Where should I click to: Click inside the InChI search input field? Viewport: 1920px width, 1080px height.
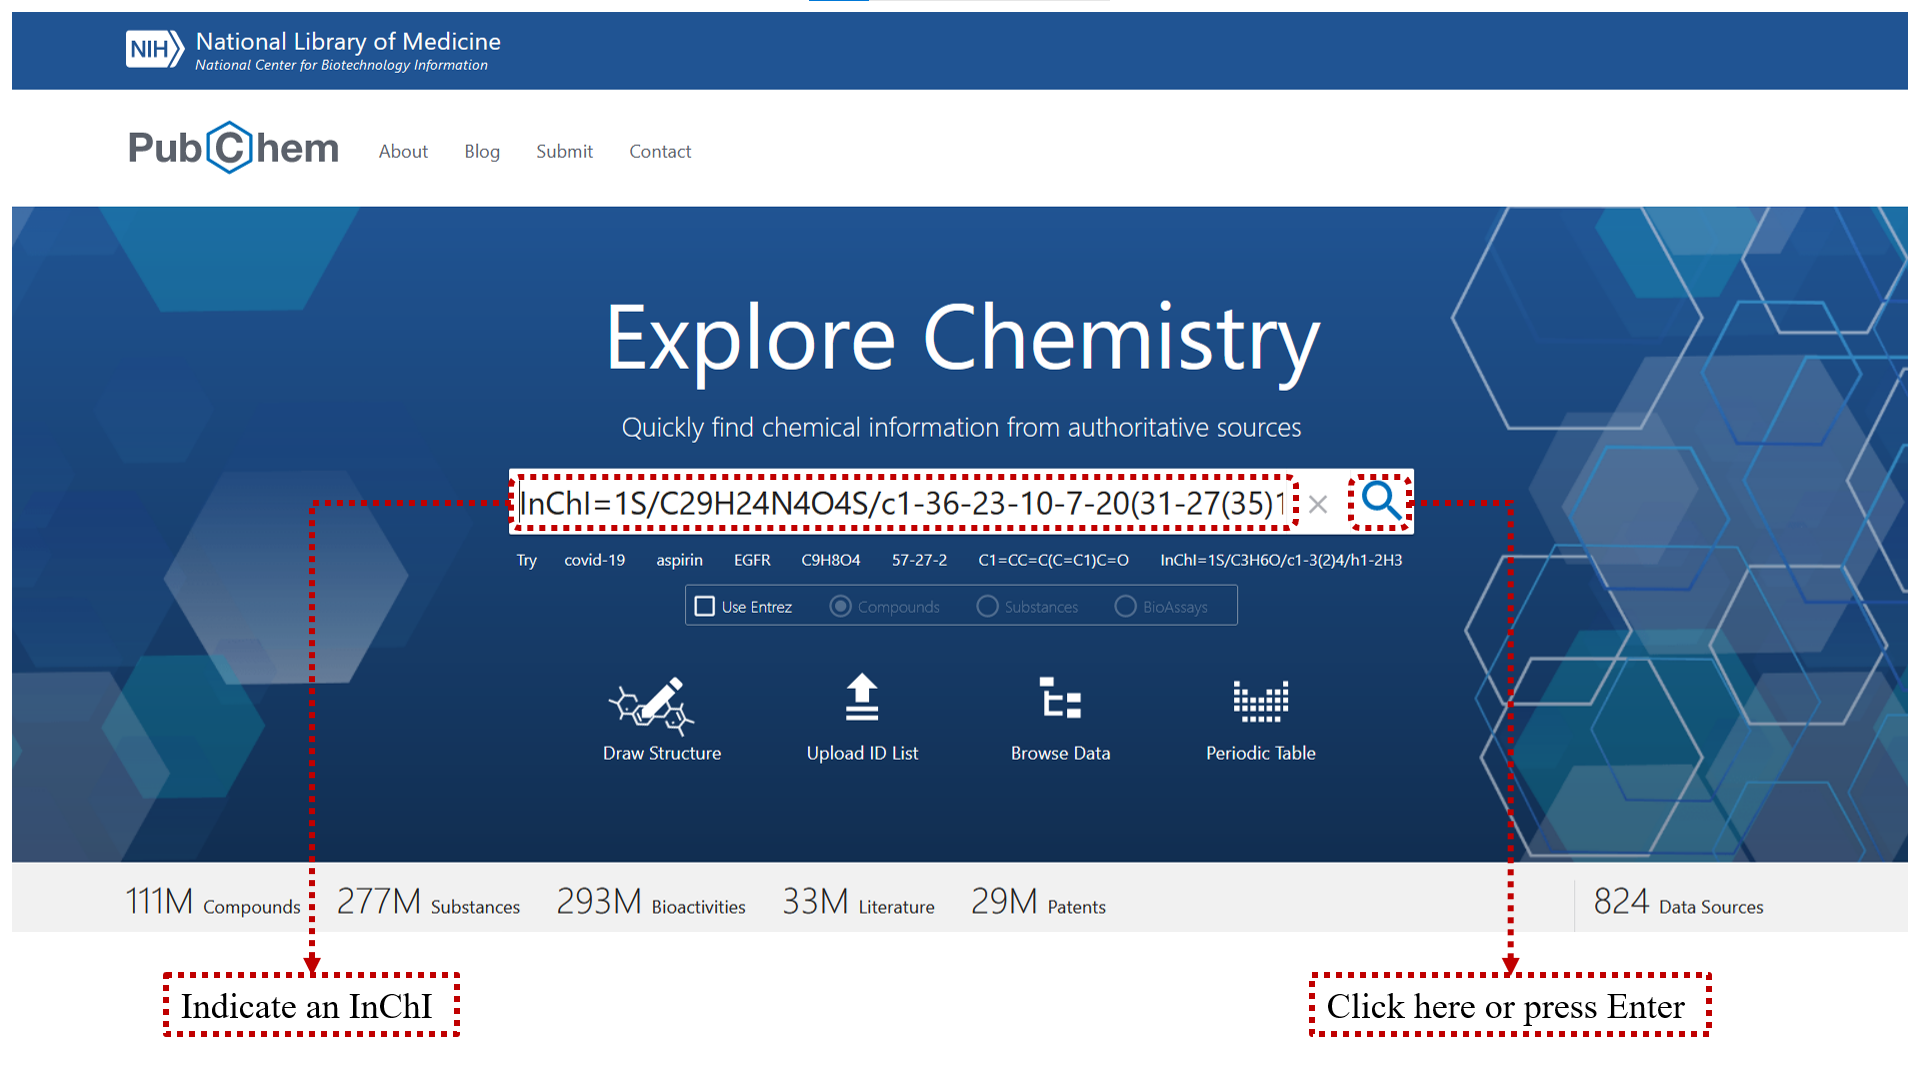coord(900,503)
